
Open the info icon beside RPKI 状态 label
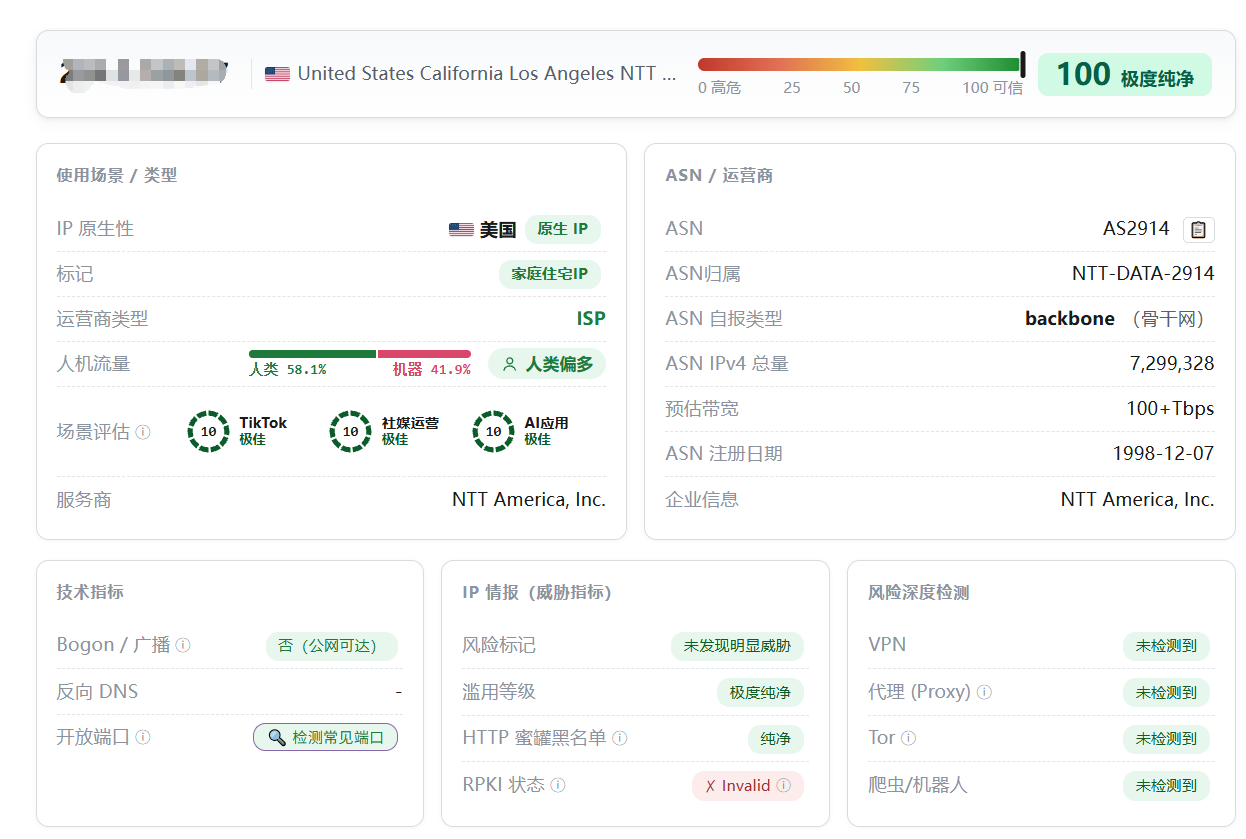tap(558, 785)
